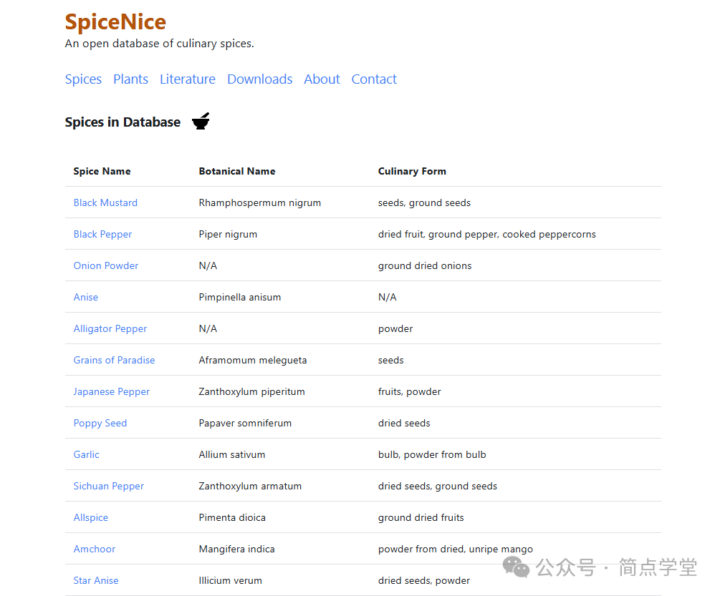Open the Literature navigation link
Image resolution: width=720 pixels, height=596 pixels.
click(187, 79)
